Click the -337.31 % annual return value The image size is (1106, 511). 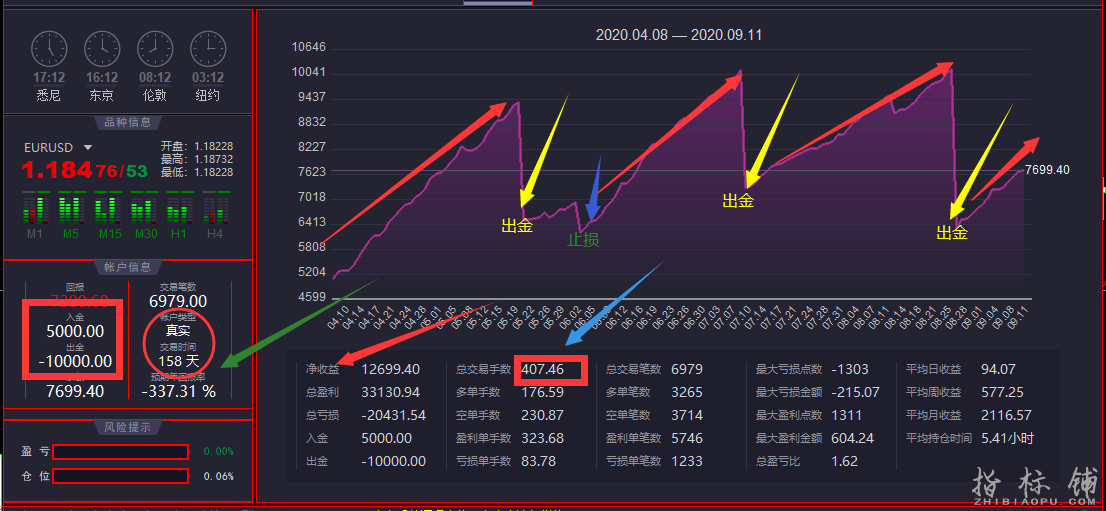[178, 391]
